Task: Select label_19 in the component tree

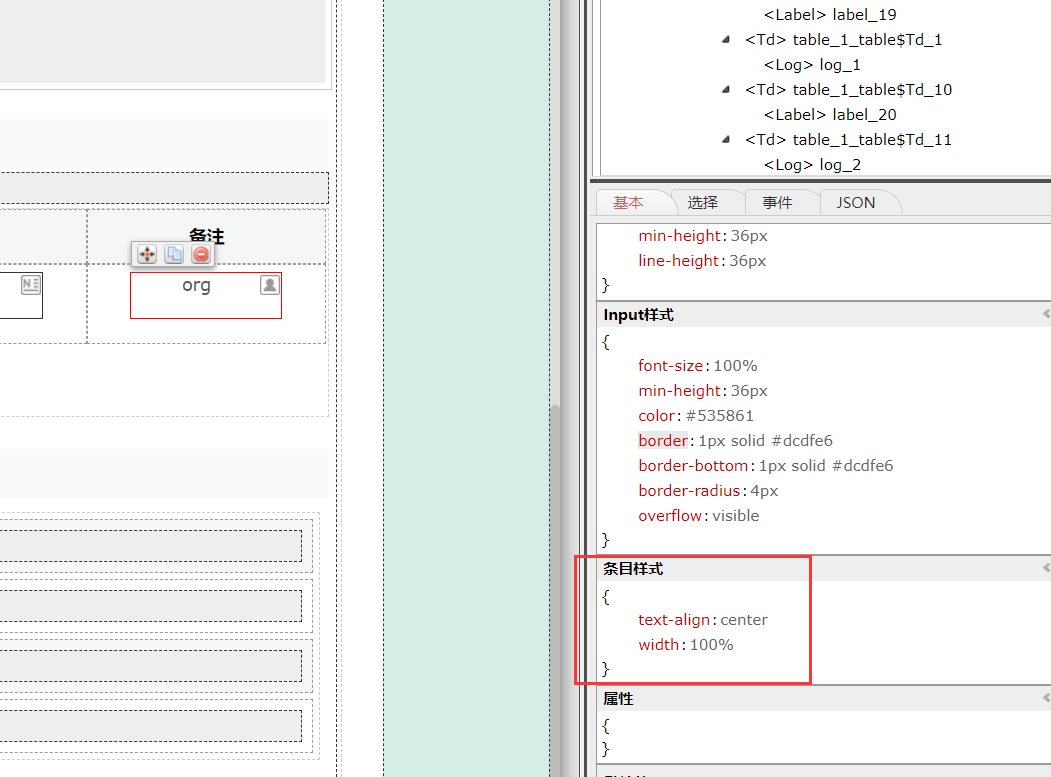Action: point(830,15)
